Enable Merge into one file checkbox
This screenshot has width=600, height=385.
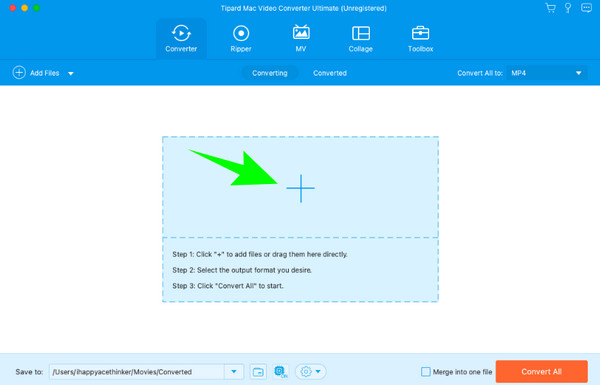coord(426,372)
